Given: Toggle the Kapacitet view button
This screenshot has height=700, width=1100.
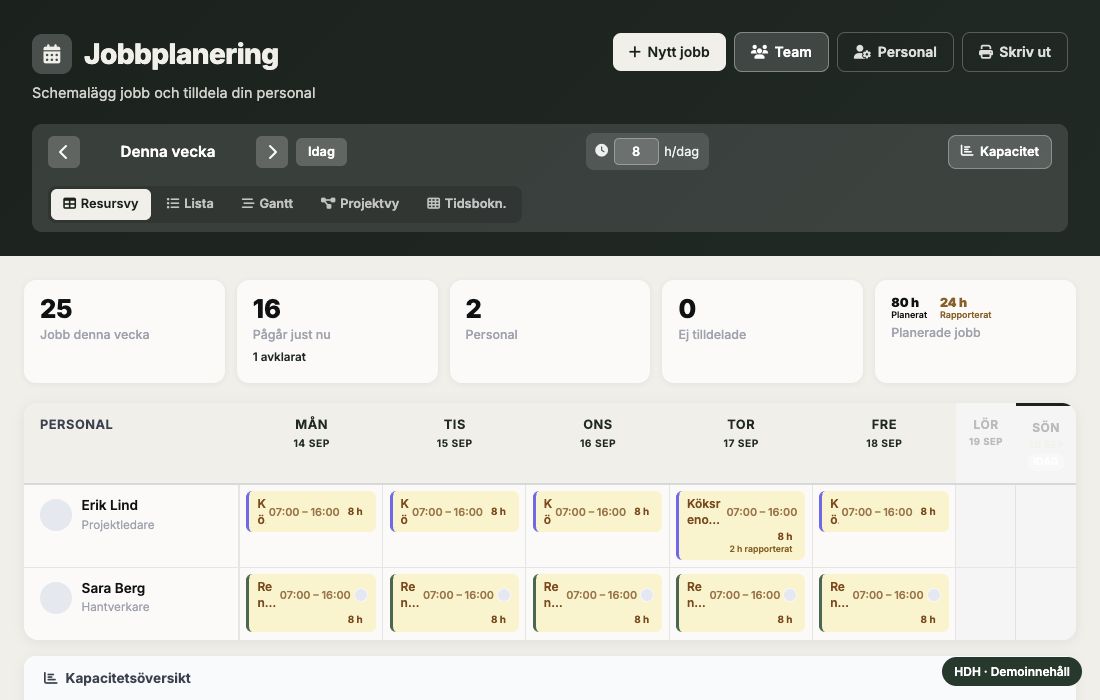Looking at the screenshot, I should coord(1000,152).
